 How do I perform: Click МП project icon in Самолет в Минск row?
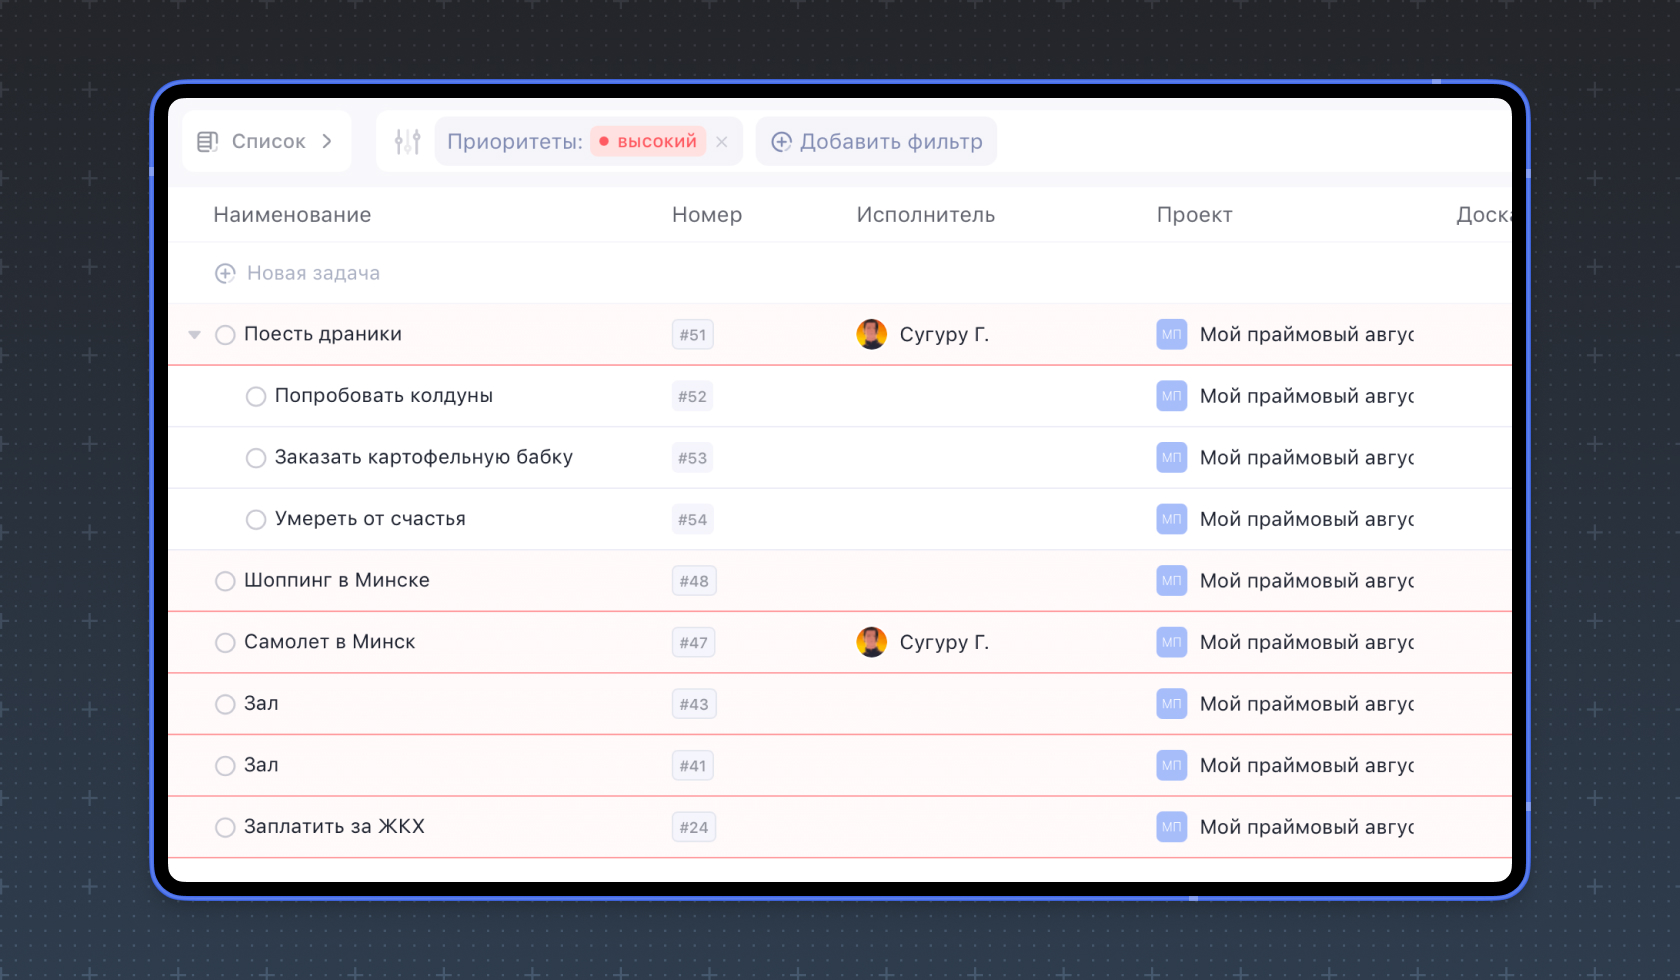coord(1172,642)
